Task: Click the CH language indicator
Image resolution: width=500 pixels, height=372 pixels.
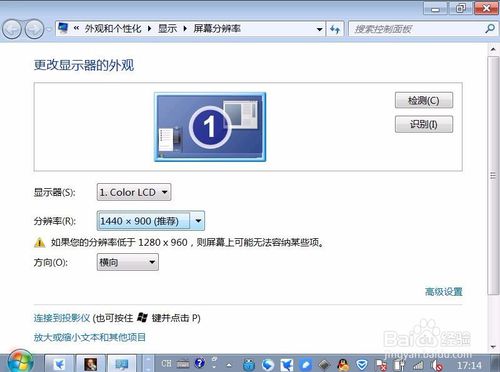Action: click(166, 363)
